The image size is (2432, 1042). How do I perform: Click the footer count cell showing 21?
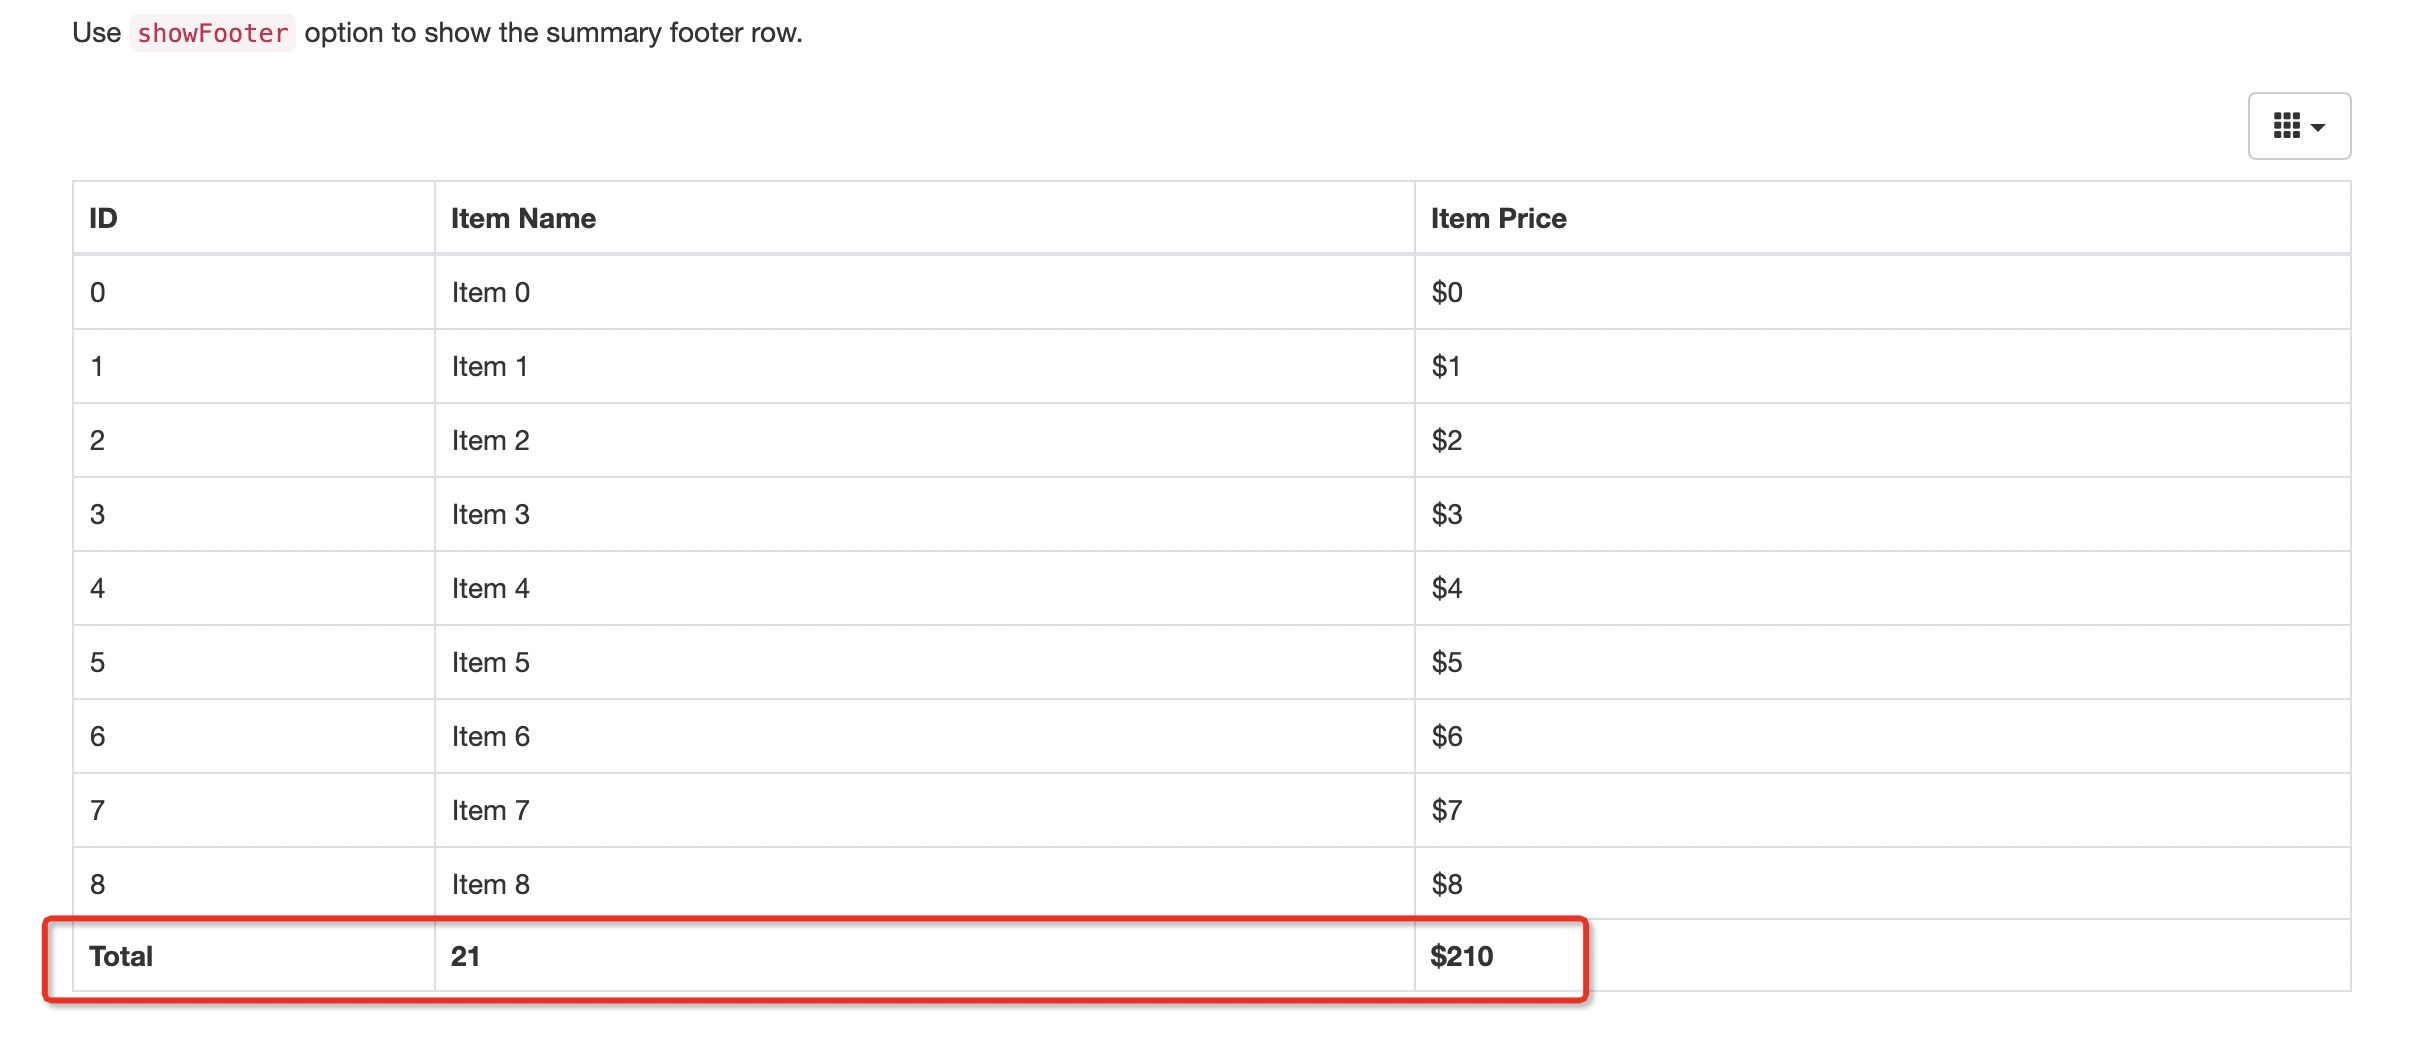pos(925,956)
